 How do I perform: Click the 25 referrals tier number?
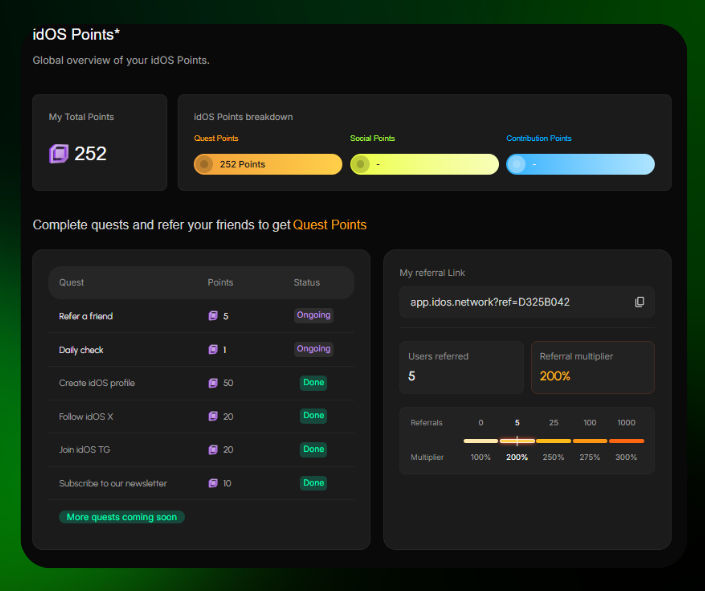click(x=553, y=422)
